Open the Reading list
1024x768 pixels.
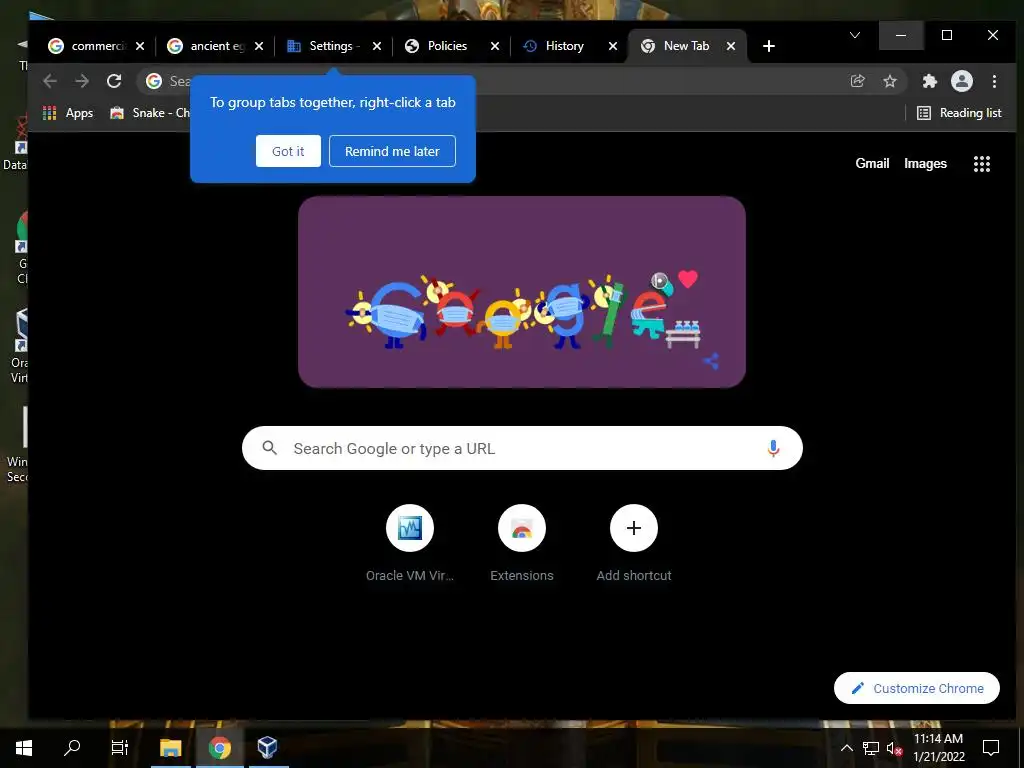[959, 113]
